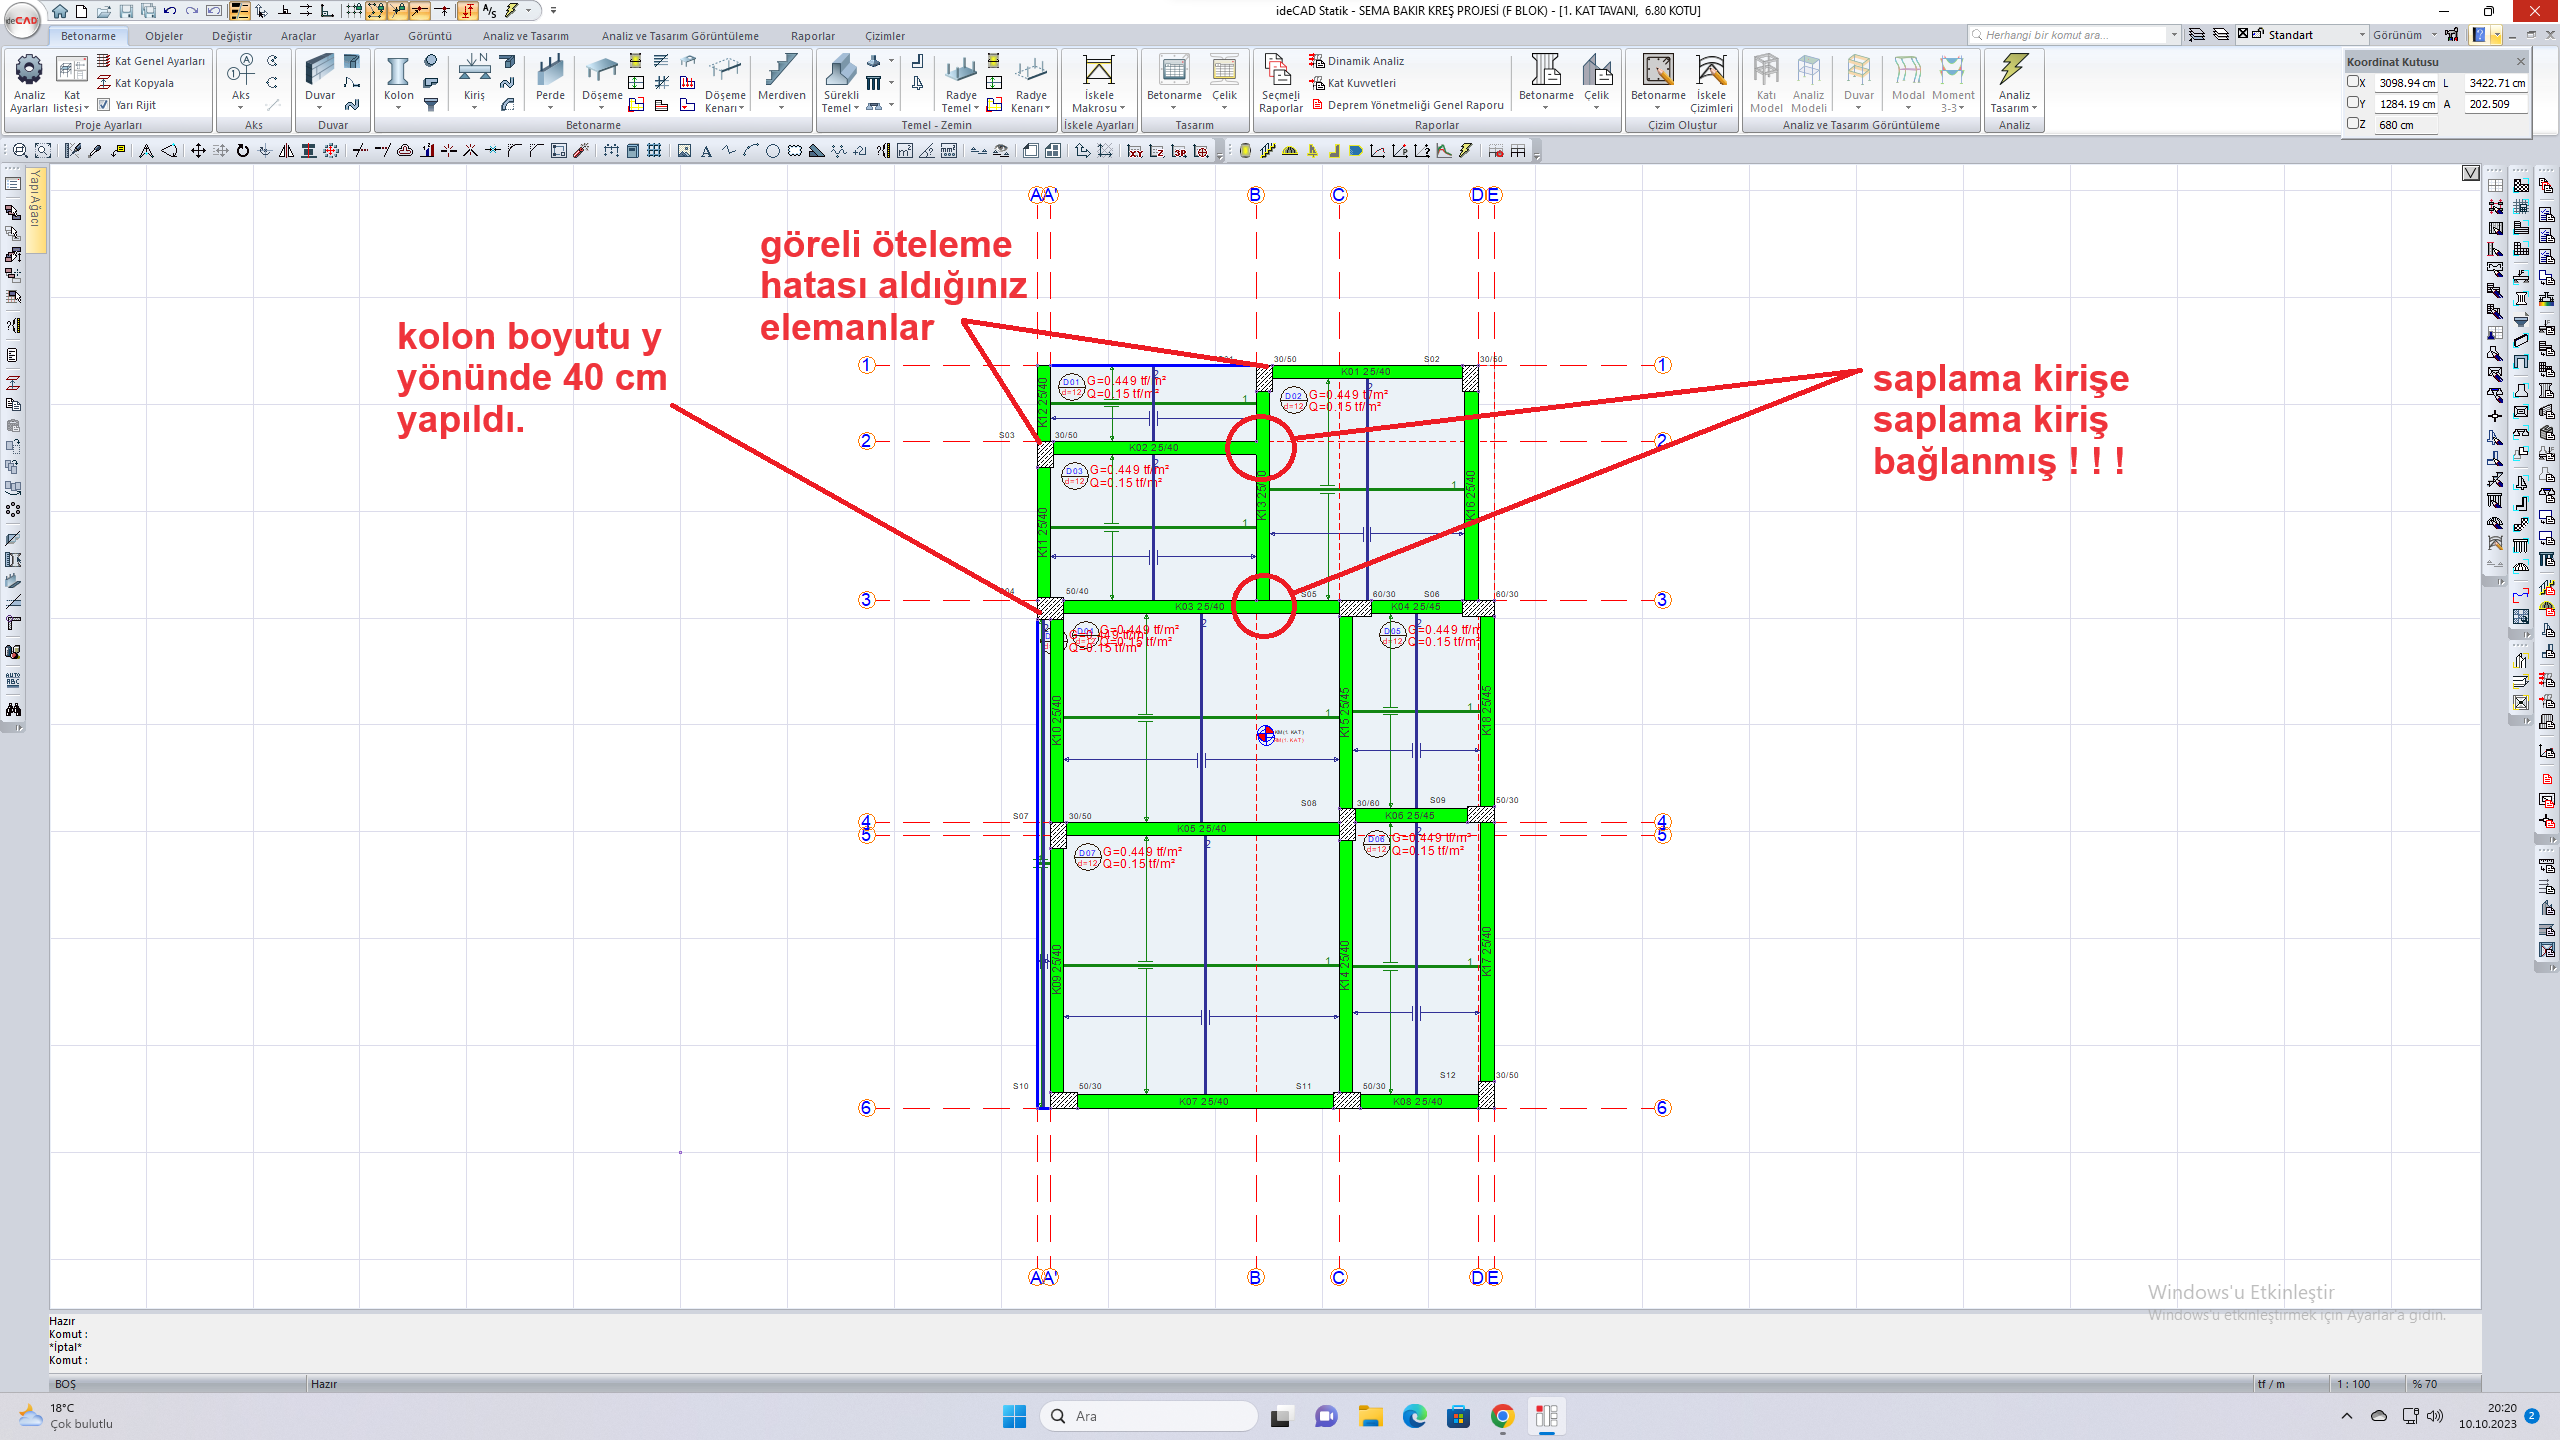The height and width of the screenshot is (1440, 2560).
Task: Open Chrome from the taskbar
Action: click(x=1502, y=1416)
